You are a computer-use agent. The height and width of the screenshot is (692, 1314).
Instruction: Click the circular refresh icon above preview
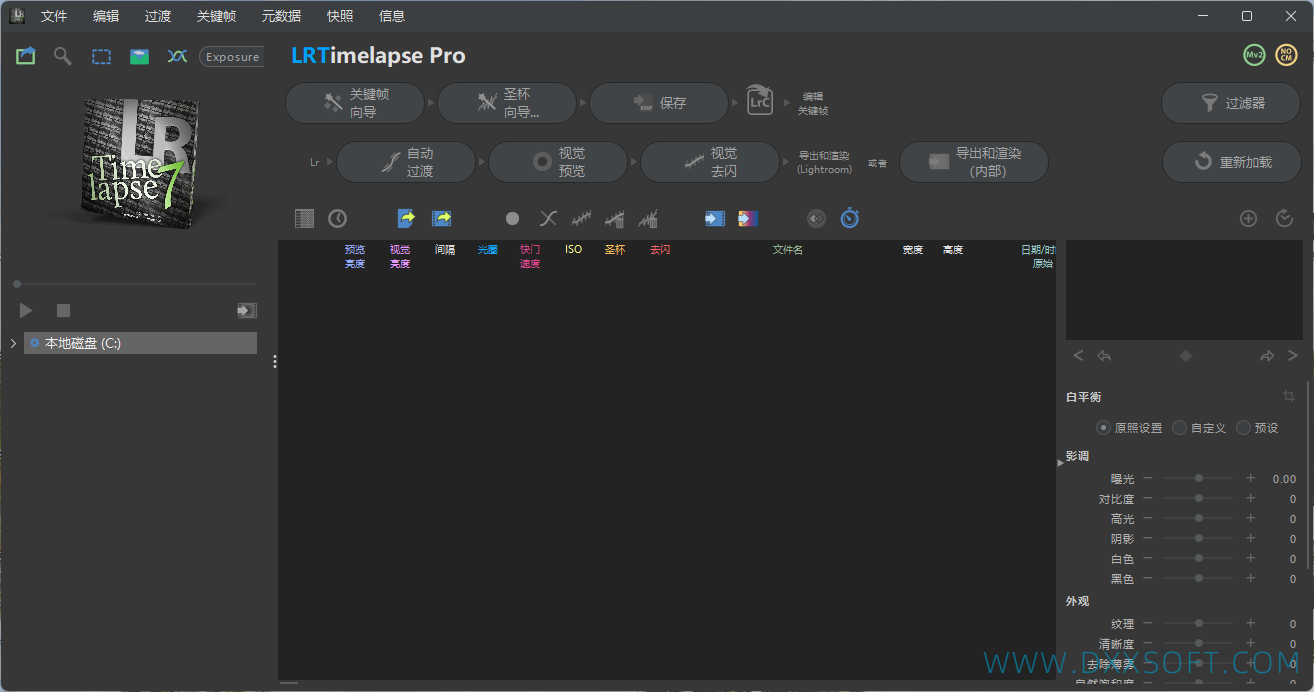pos(1285,218)
